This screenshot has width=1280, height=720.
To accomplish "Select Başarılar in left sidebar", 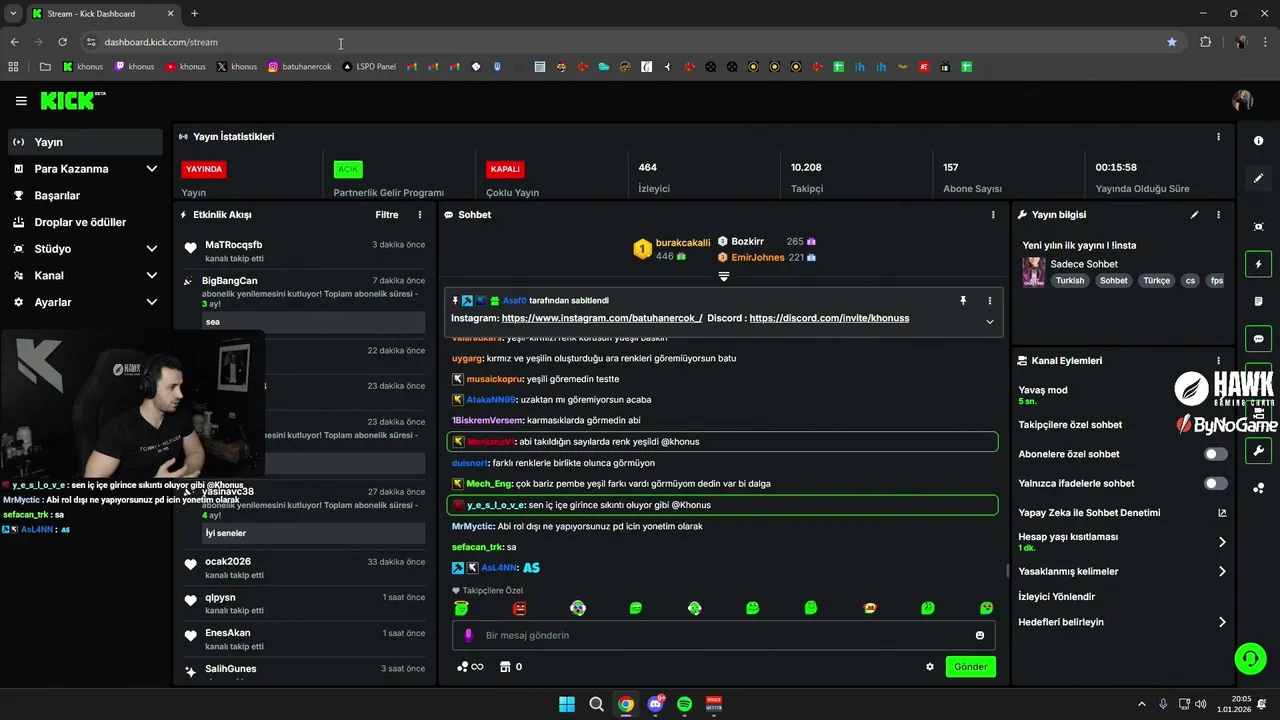I will click(x=85, y=195).
